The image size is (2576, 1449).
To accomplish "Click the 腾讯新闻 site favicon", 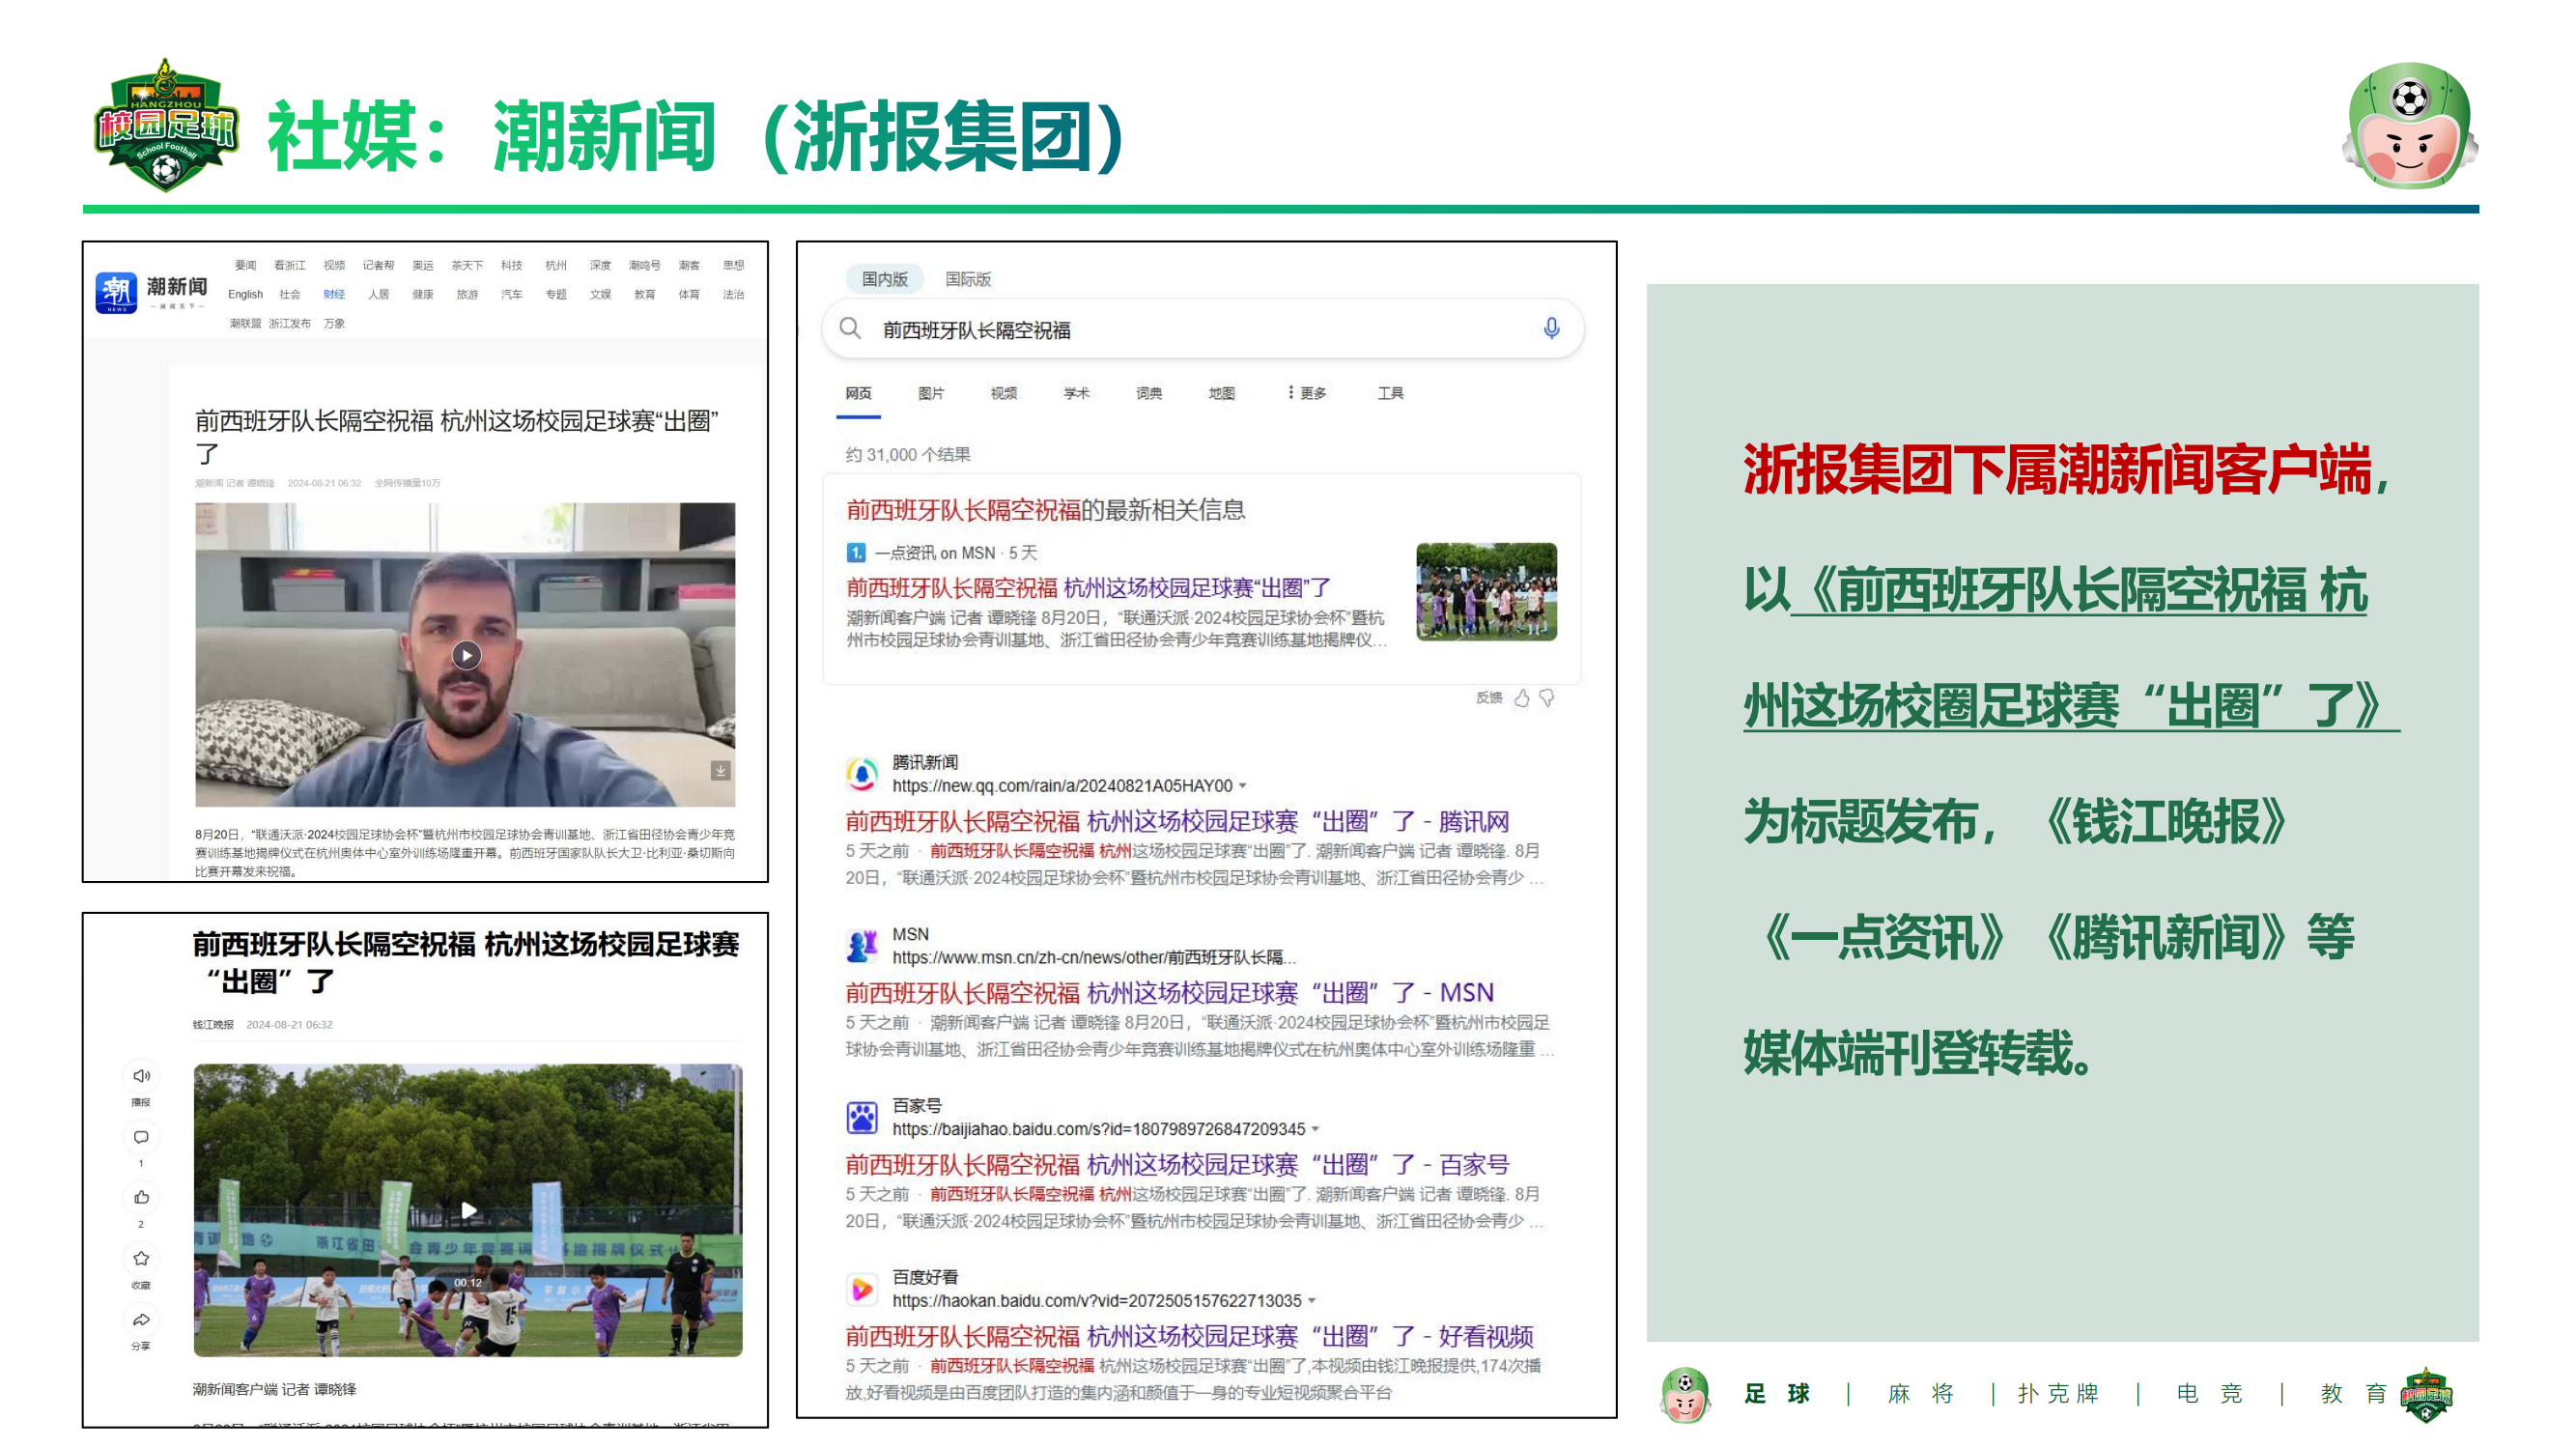I will tap(861, 774).
